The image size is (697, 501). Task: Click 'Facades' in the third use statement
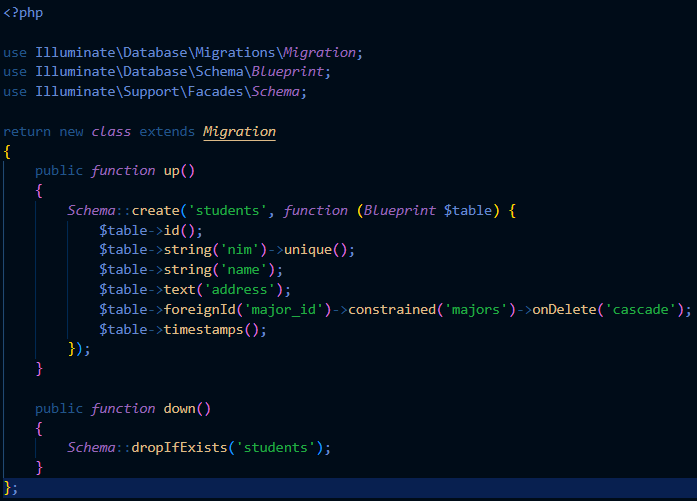[x=215, y=92]
